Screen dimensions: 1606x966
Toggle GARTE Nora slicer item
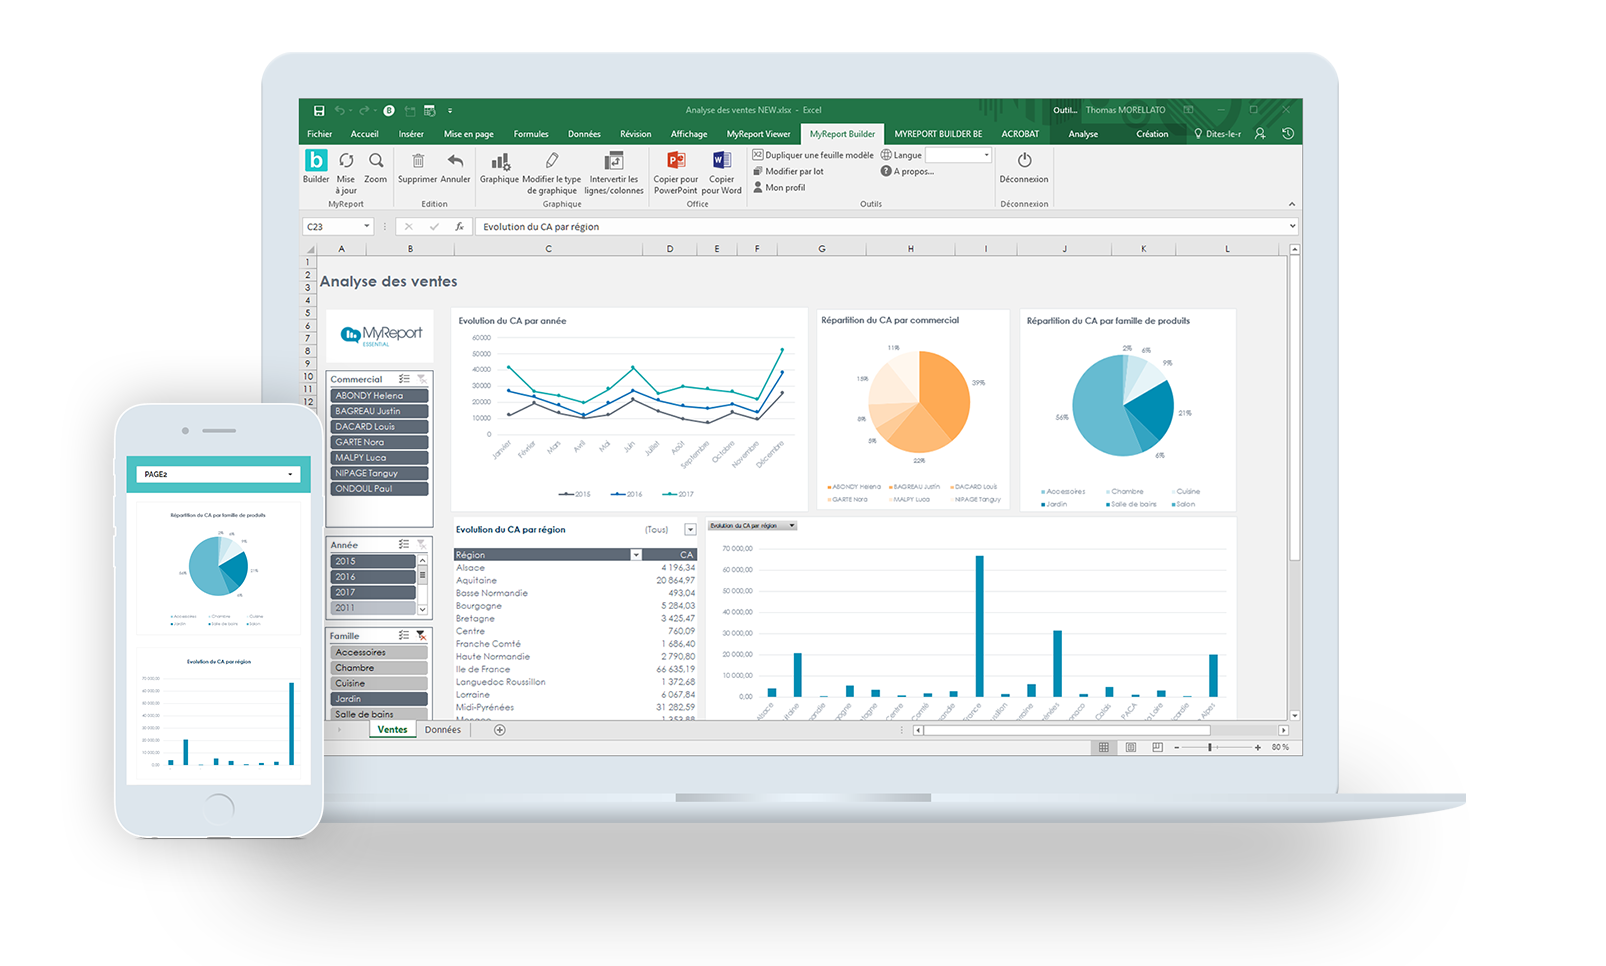[x=379, y=442]
